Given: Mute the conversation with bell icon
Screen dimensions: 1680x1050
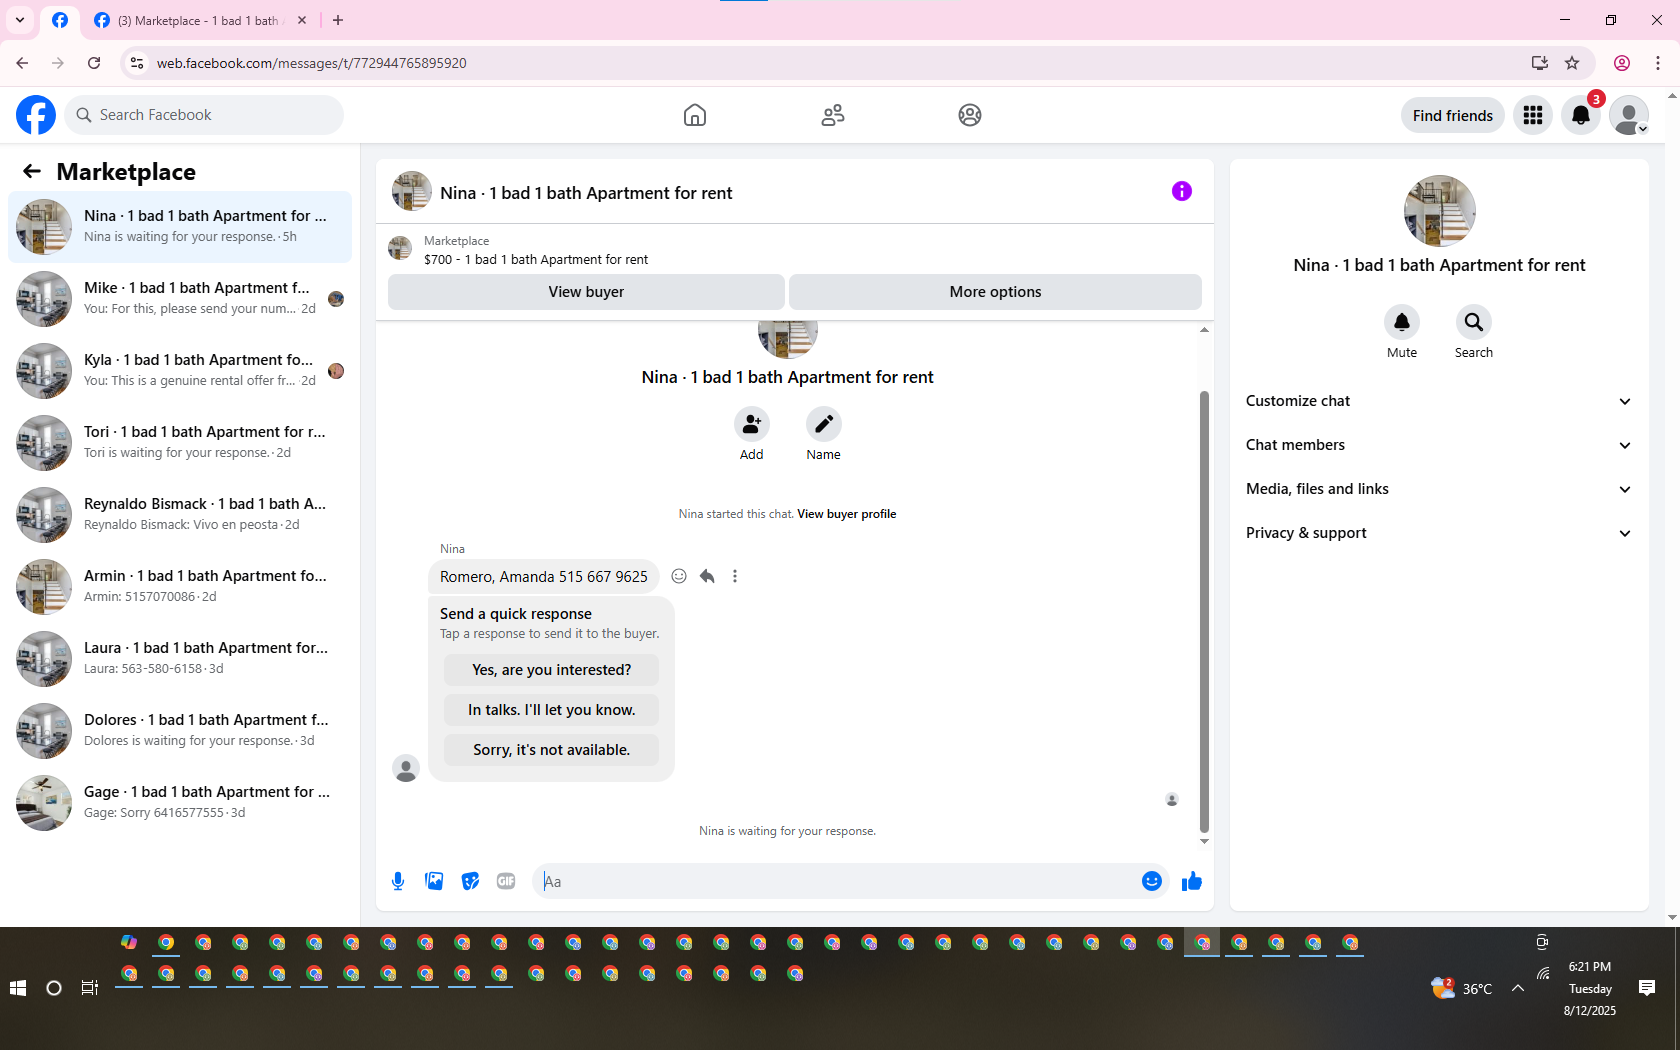Looking at the screenshot, I should [x=1402, y=322].
